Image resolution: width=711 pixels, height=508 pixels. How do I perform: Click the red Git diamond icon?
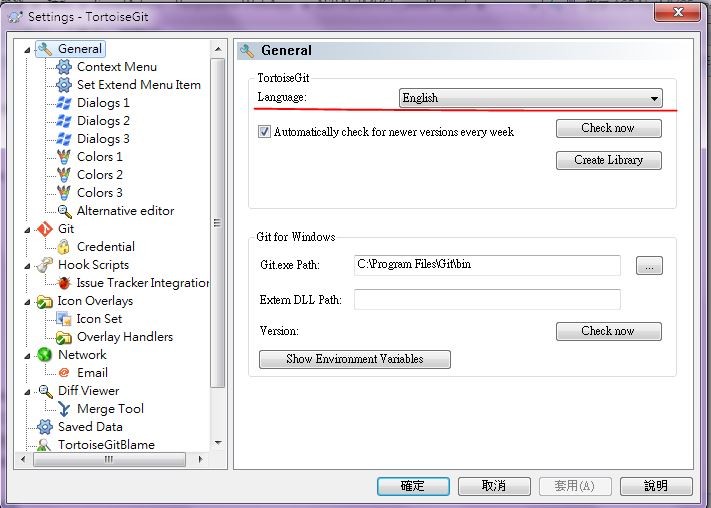[45, 229]
